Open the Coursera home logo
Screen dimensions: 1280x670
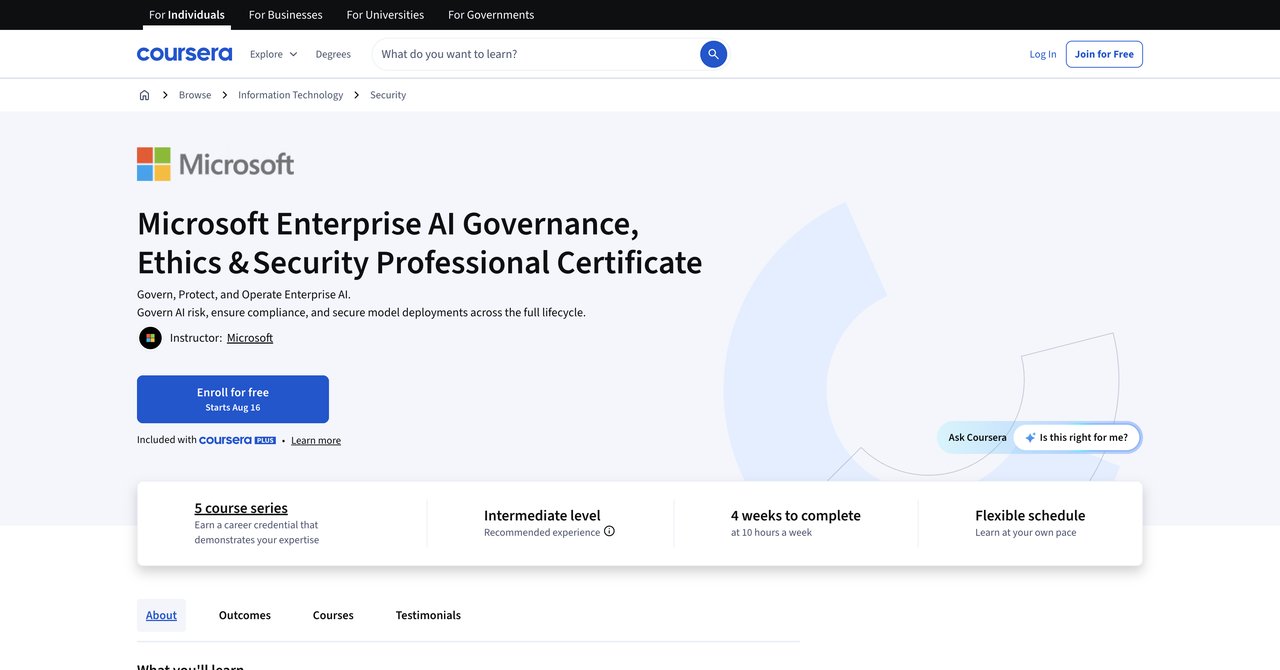click(x=184, y=54)
